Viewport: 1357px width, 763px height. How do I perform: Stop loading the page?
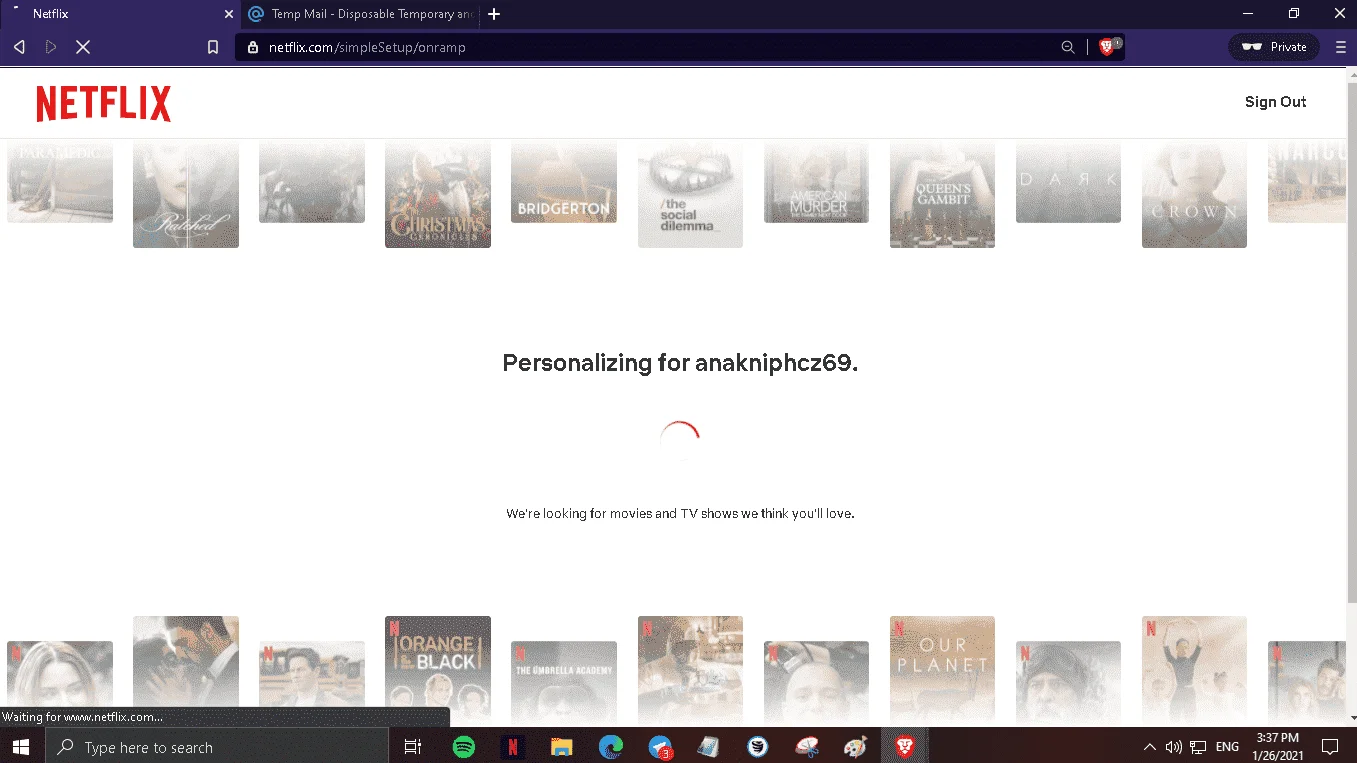(x=83, y=47)
